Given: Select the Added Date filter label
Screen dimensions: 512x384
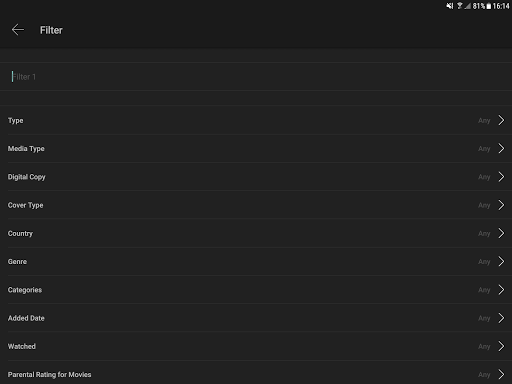Looking at the screenshot, I should pyautogui.click(x=26, y=318).
